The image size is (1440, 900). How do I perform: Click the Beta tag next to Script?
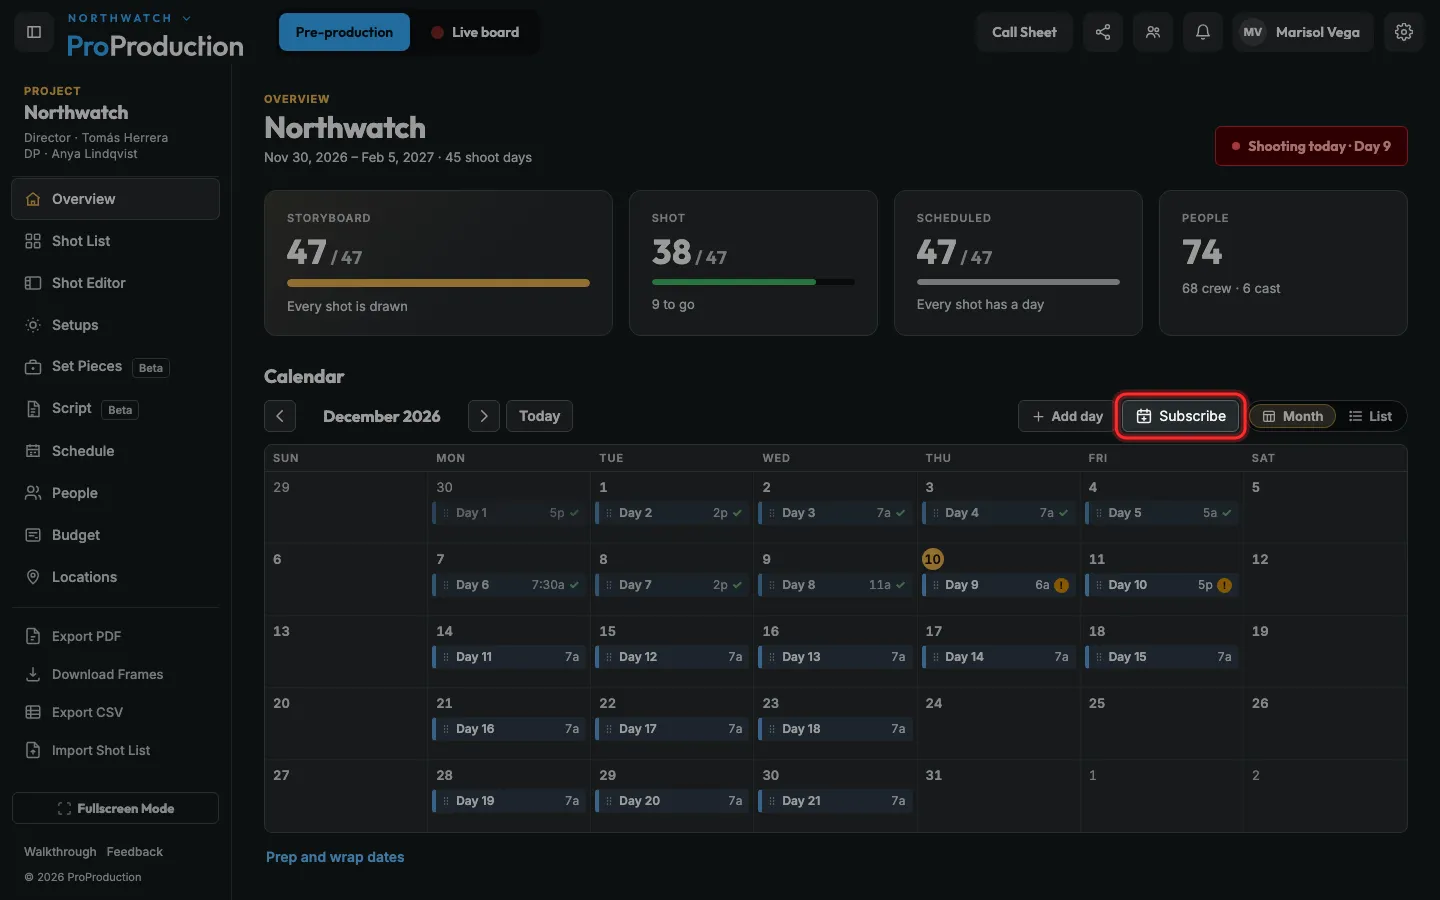(120, 410)
